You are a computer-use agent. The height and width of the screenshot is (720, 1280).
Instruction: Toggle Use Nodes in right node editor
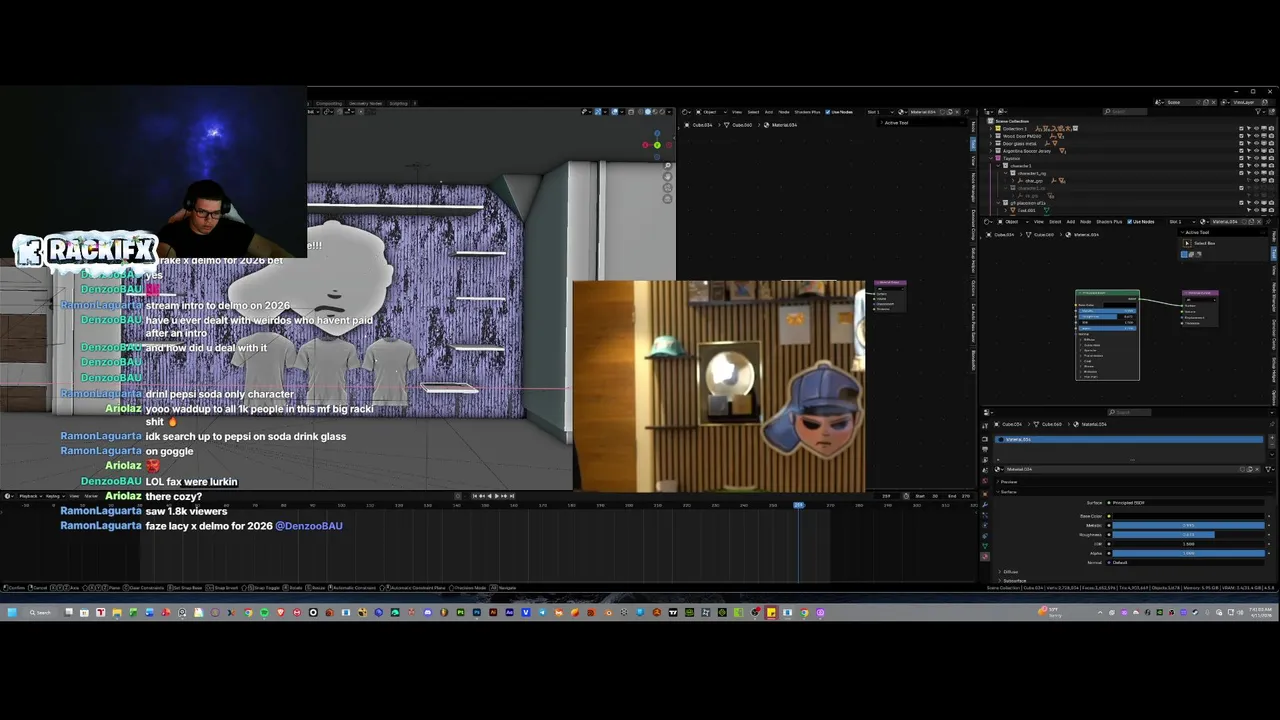[1130, 222]
